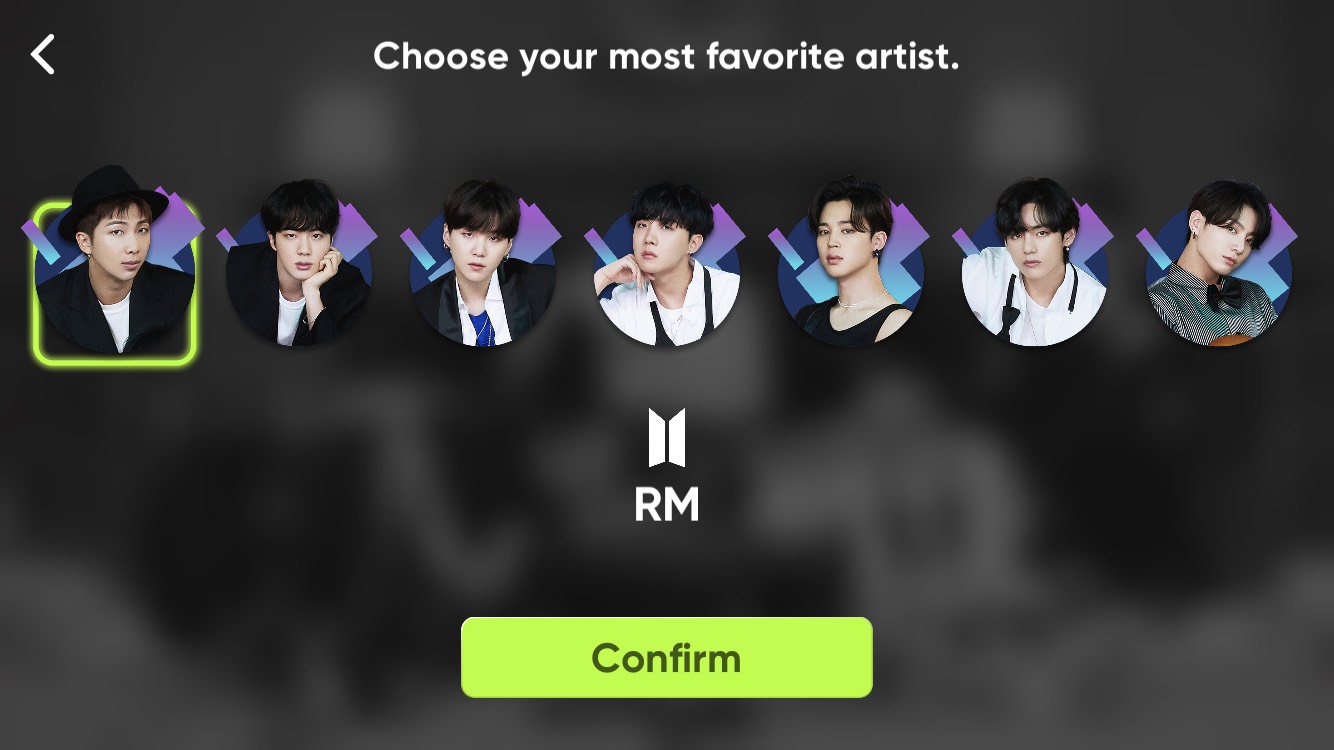Choose the avatar with the necklace

point(851,265)
